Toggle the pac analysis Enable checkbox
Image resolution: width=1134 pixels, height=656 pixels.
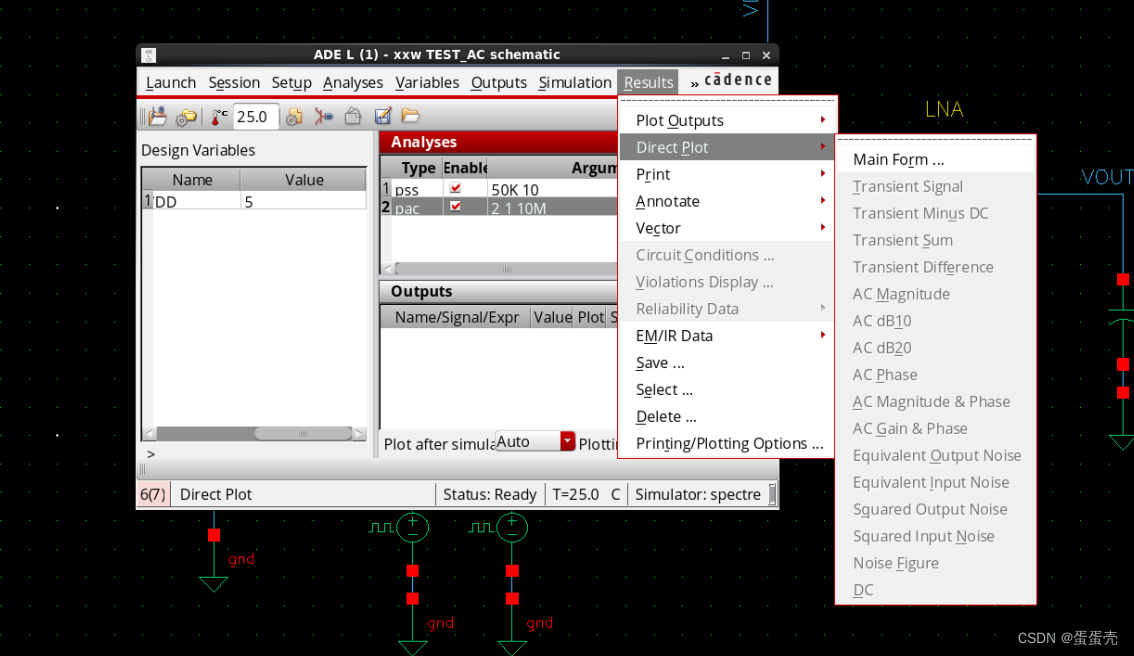point(455,207)
